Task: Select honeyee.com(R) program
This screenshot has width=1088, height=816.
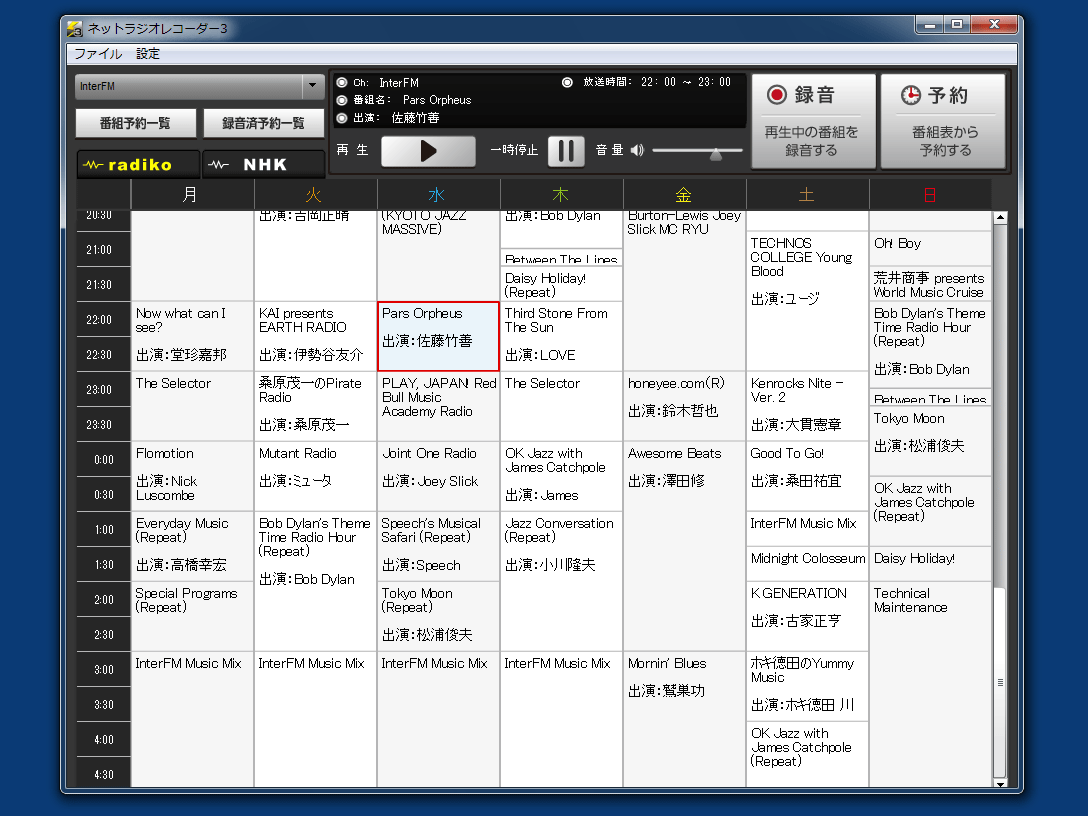Action: tap(685, 406)
